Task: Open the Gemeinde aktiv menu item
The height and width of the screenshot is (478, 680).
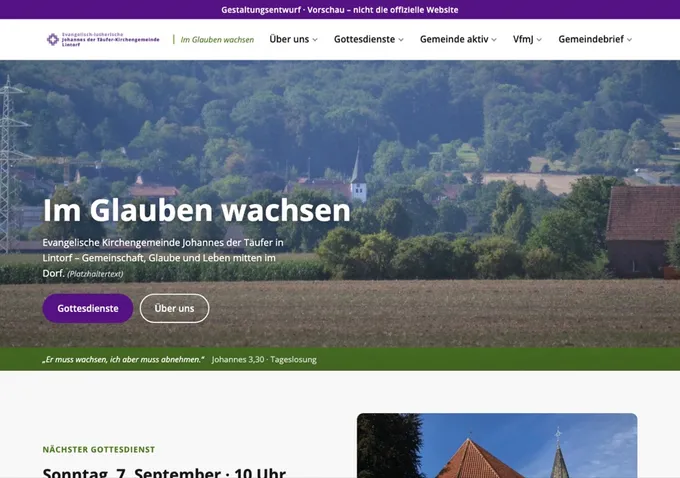Action: 454,39
